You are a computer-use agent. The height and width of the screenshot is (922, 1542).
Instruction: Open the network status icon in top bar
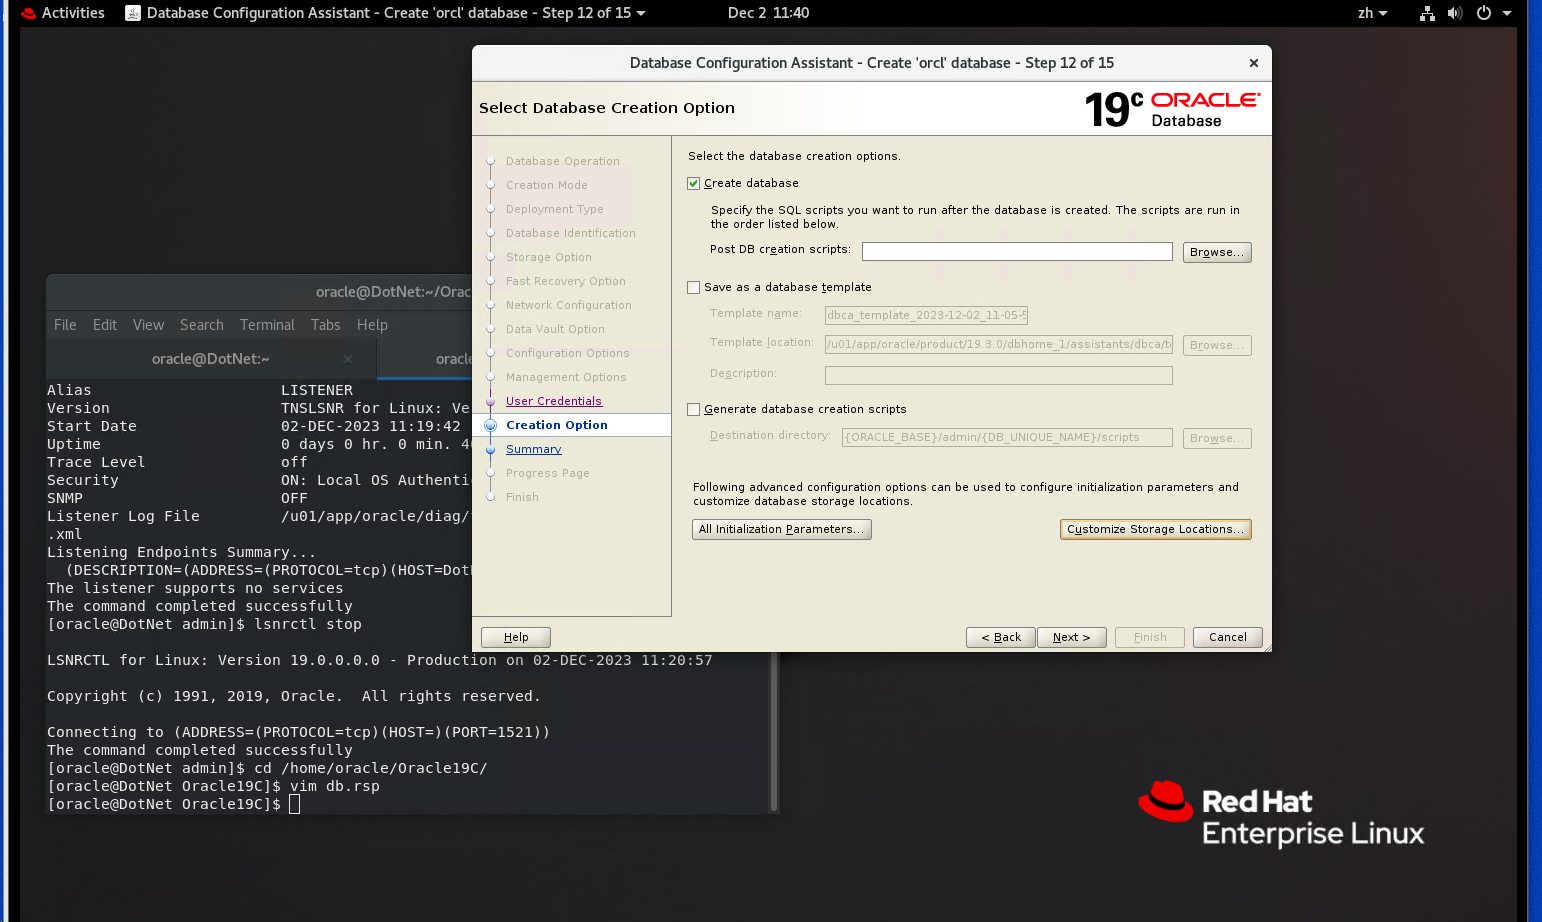coord(1427,13)
